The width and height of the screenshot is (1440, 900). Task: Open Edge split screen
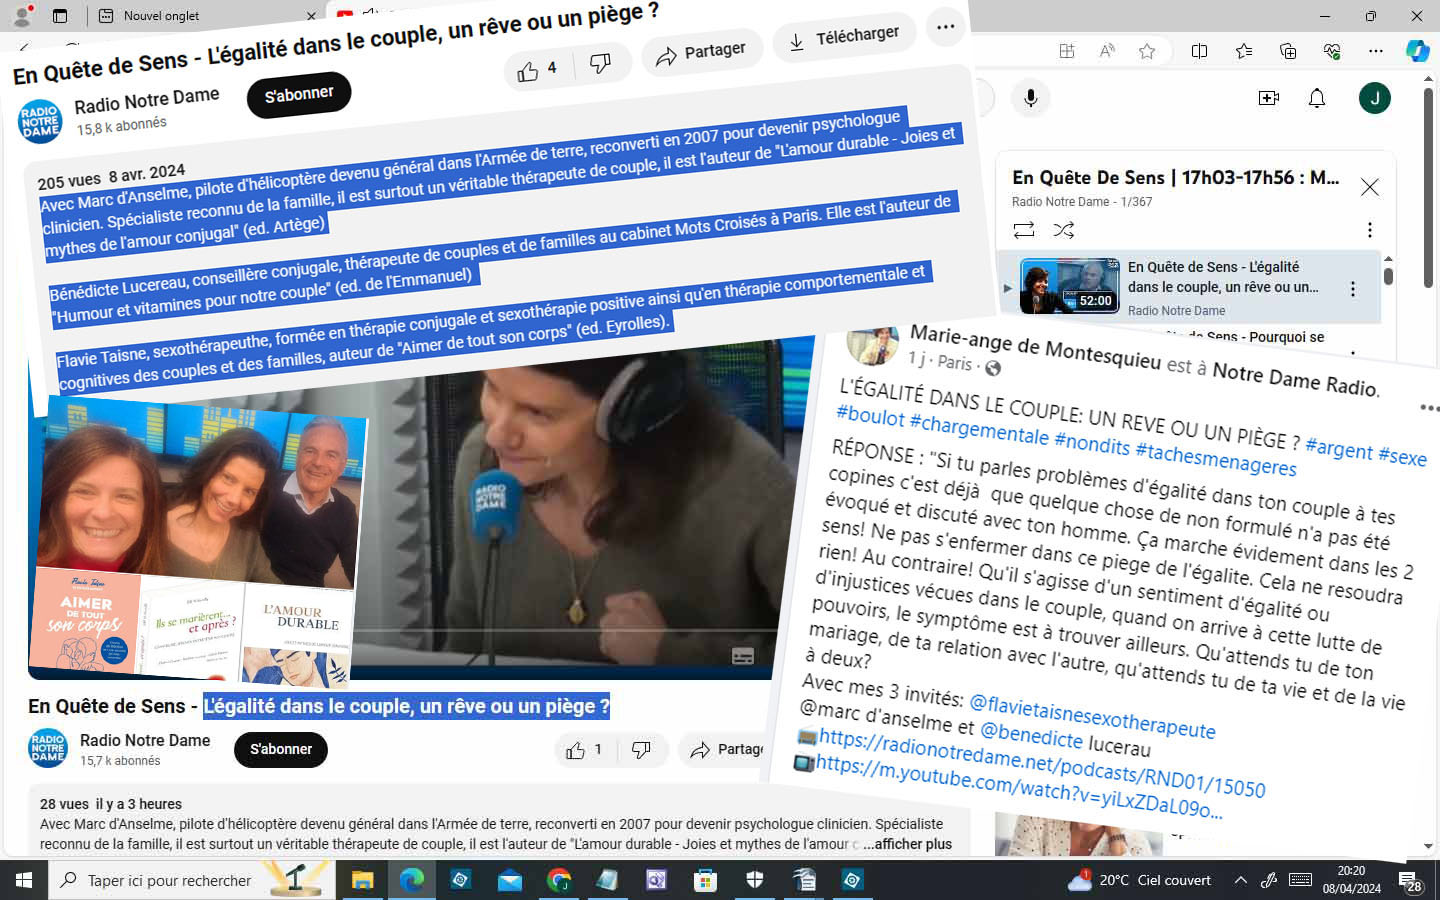coord(1200,51)
